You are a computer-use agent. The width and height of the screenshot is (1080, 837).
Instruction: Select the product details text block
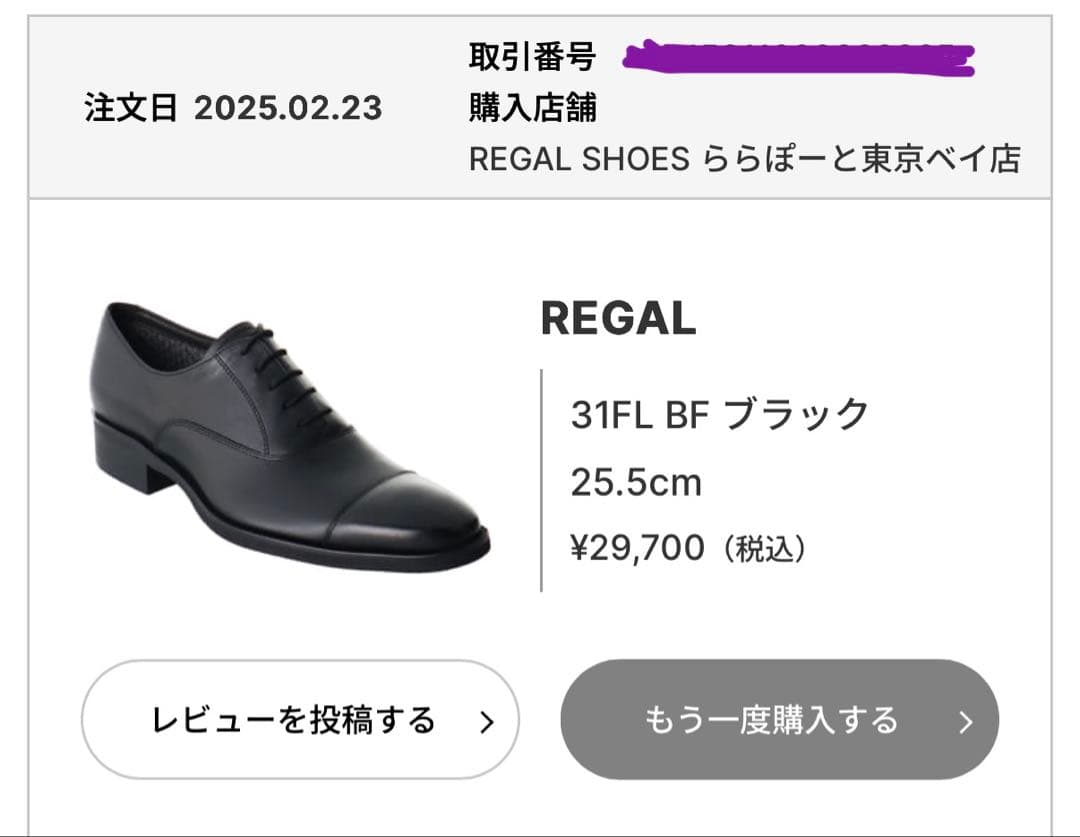[720, 478]
